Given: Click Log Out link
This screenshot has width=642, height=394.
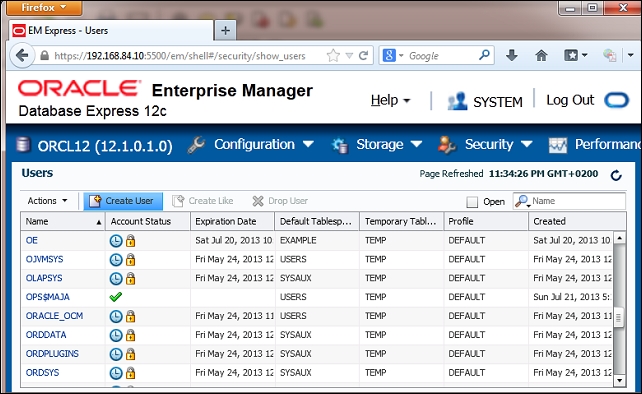Looking at the screenshot, I should (570, 100).
